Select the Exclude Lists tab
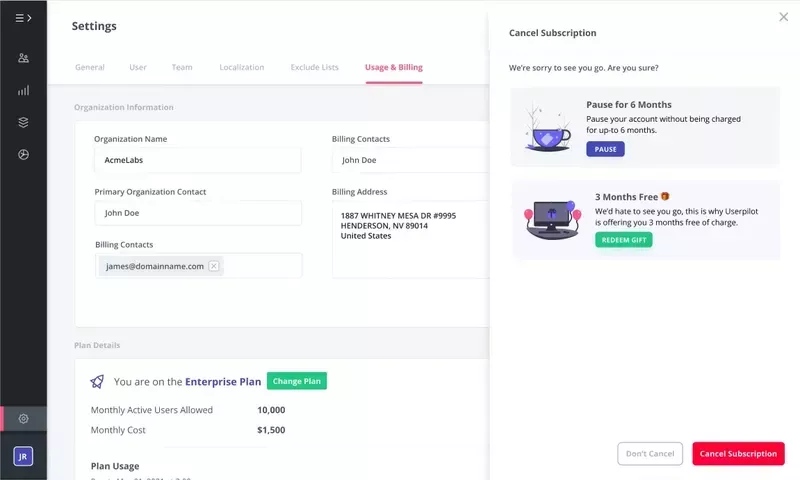Viewport: 800px width, 480px height. [314, 67]
